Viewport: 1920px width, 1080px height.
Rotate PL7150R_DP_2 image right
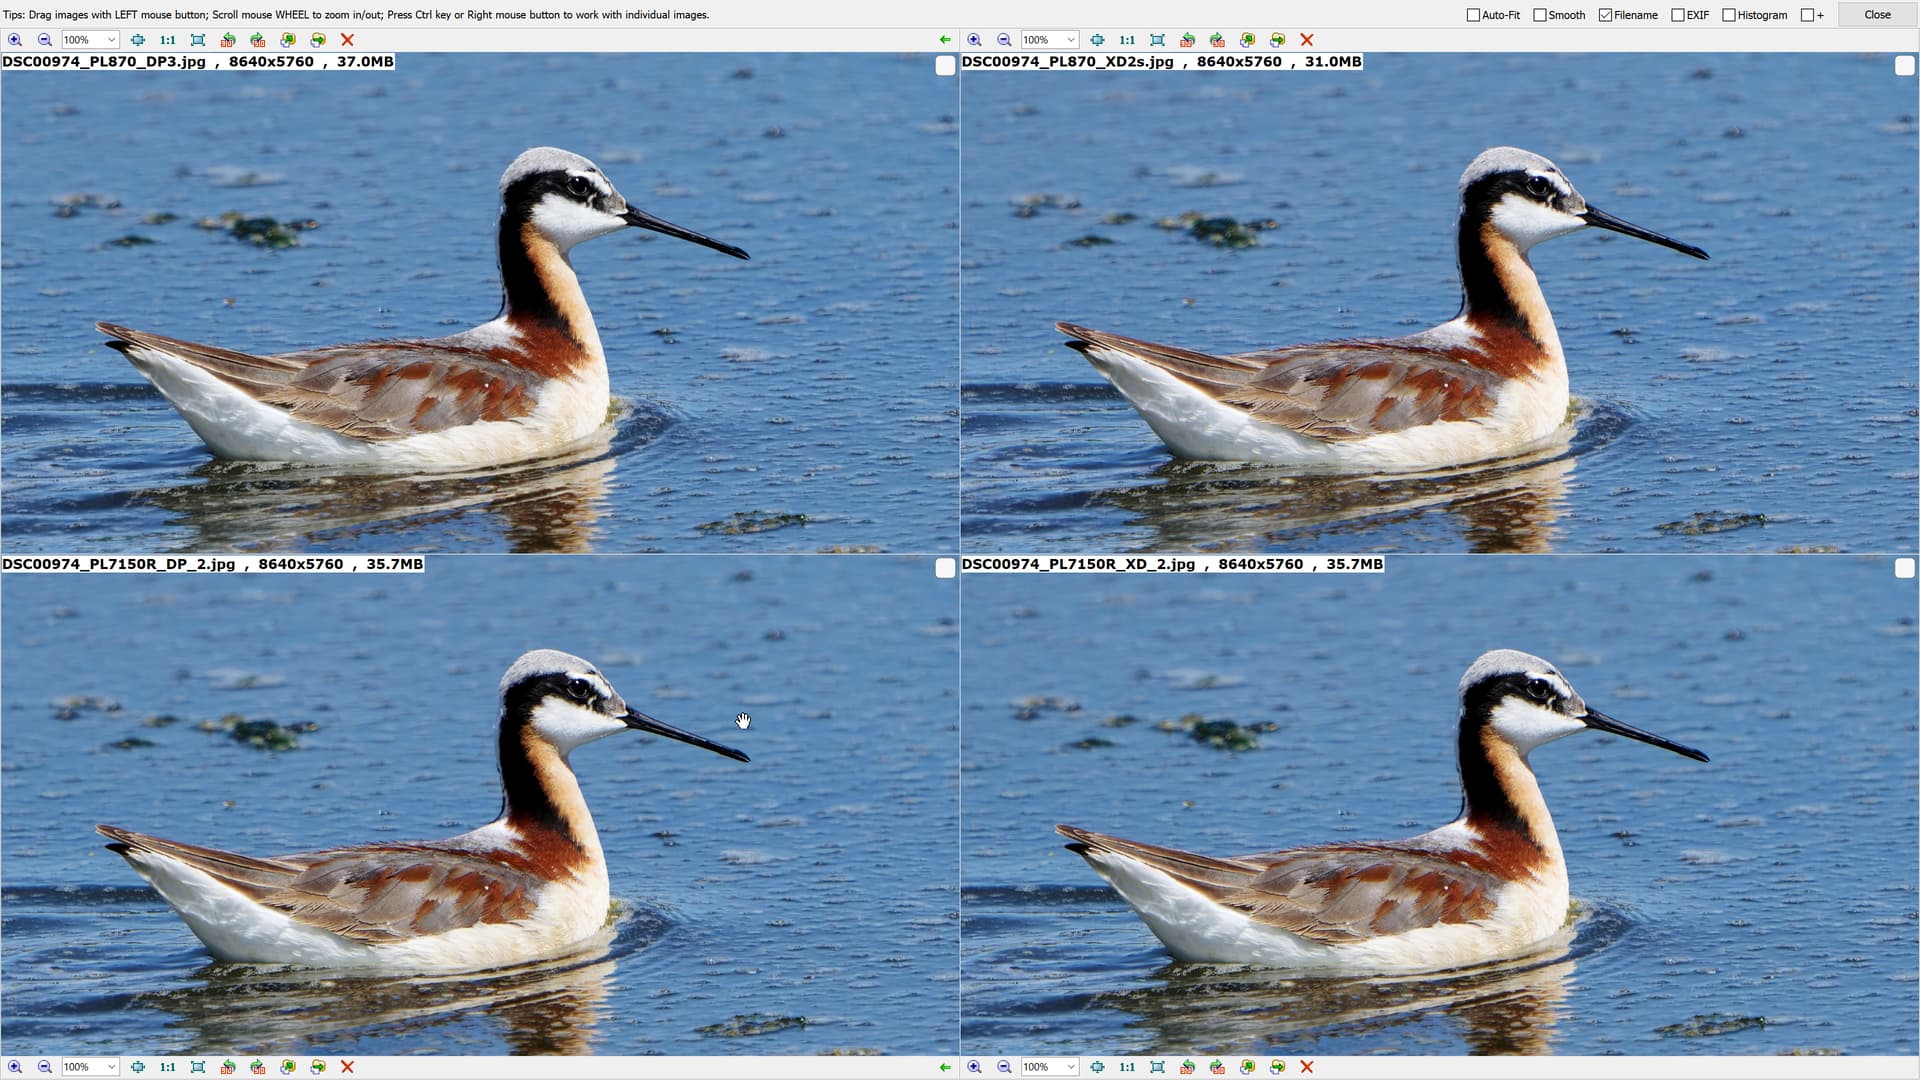point(258,1067)
